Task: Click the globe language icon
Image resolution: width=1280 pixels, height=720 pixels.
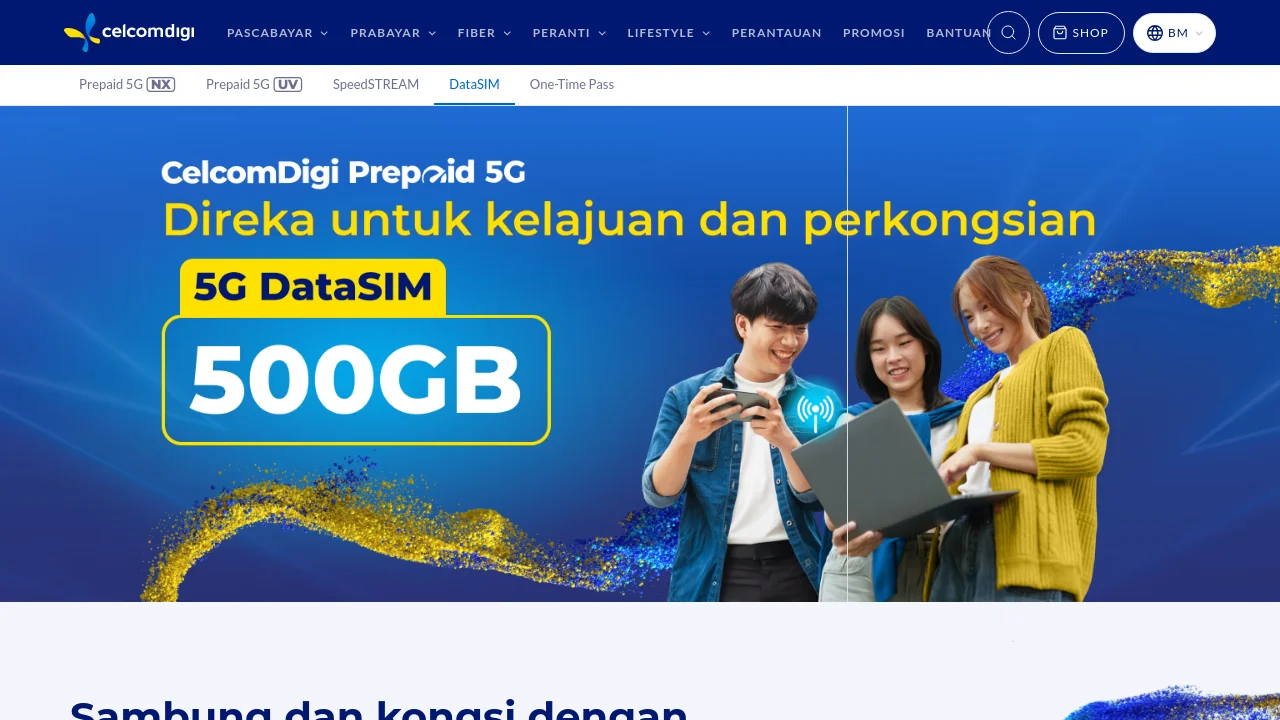Action: 1155,33
